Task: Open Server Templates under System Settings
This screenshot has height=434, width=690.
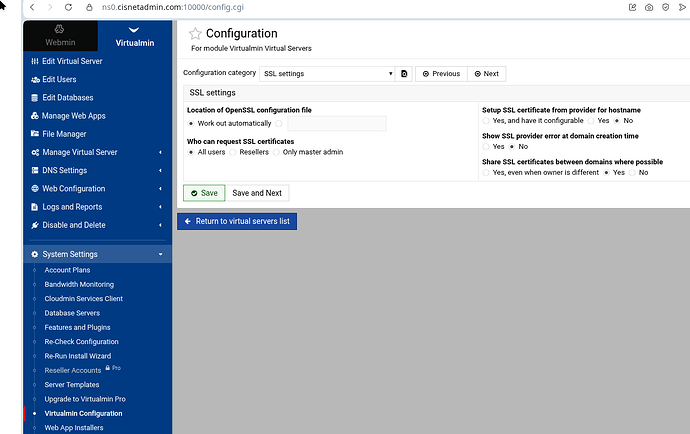Action: (72, 385)
